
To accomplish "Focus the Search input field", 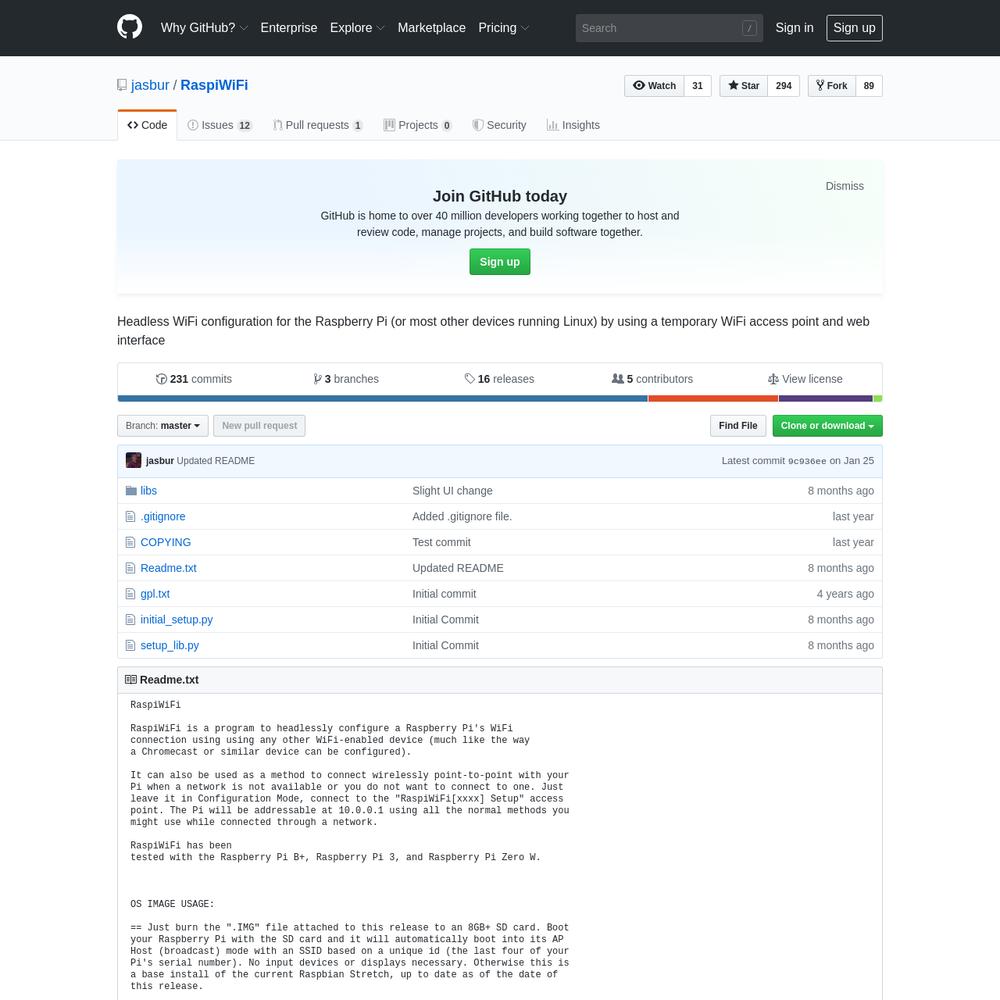I will tap(669, 28).
